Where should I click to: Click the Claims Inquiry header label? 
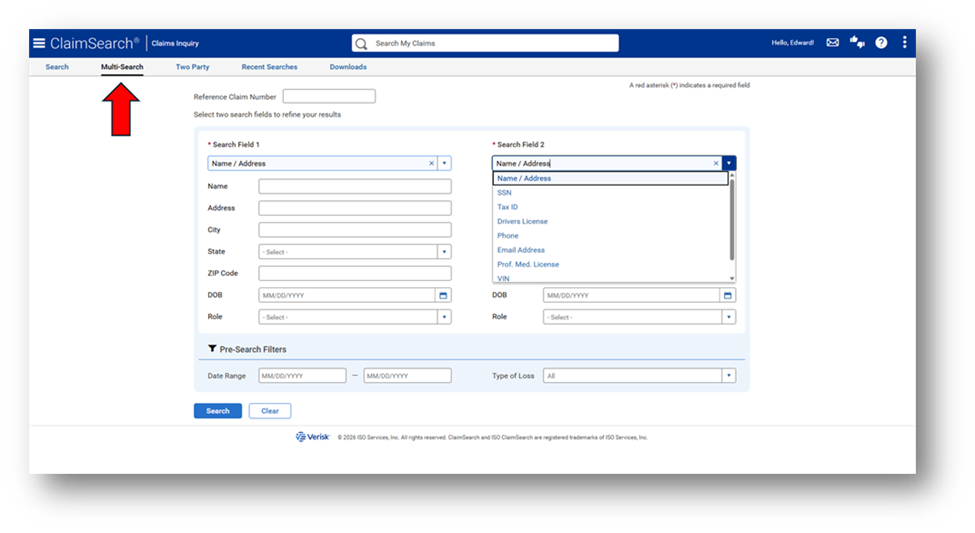pos(175,44)
